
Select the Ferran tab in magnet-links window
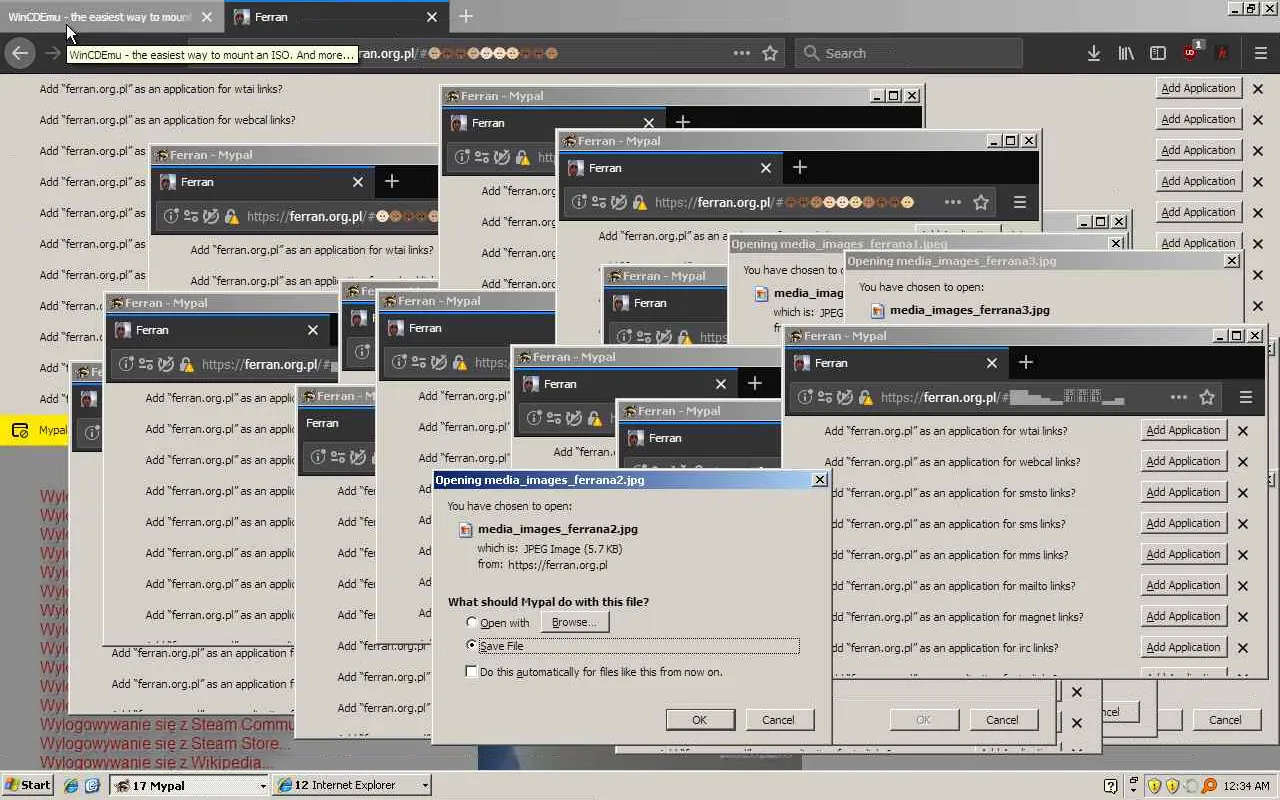(x=897, y=363)
